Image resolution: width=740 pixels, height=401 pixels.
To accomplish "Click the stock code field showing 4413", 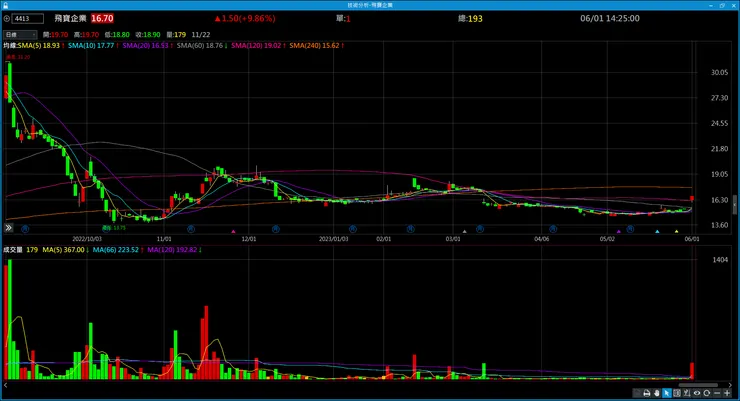I will 28,19.
